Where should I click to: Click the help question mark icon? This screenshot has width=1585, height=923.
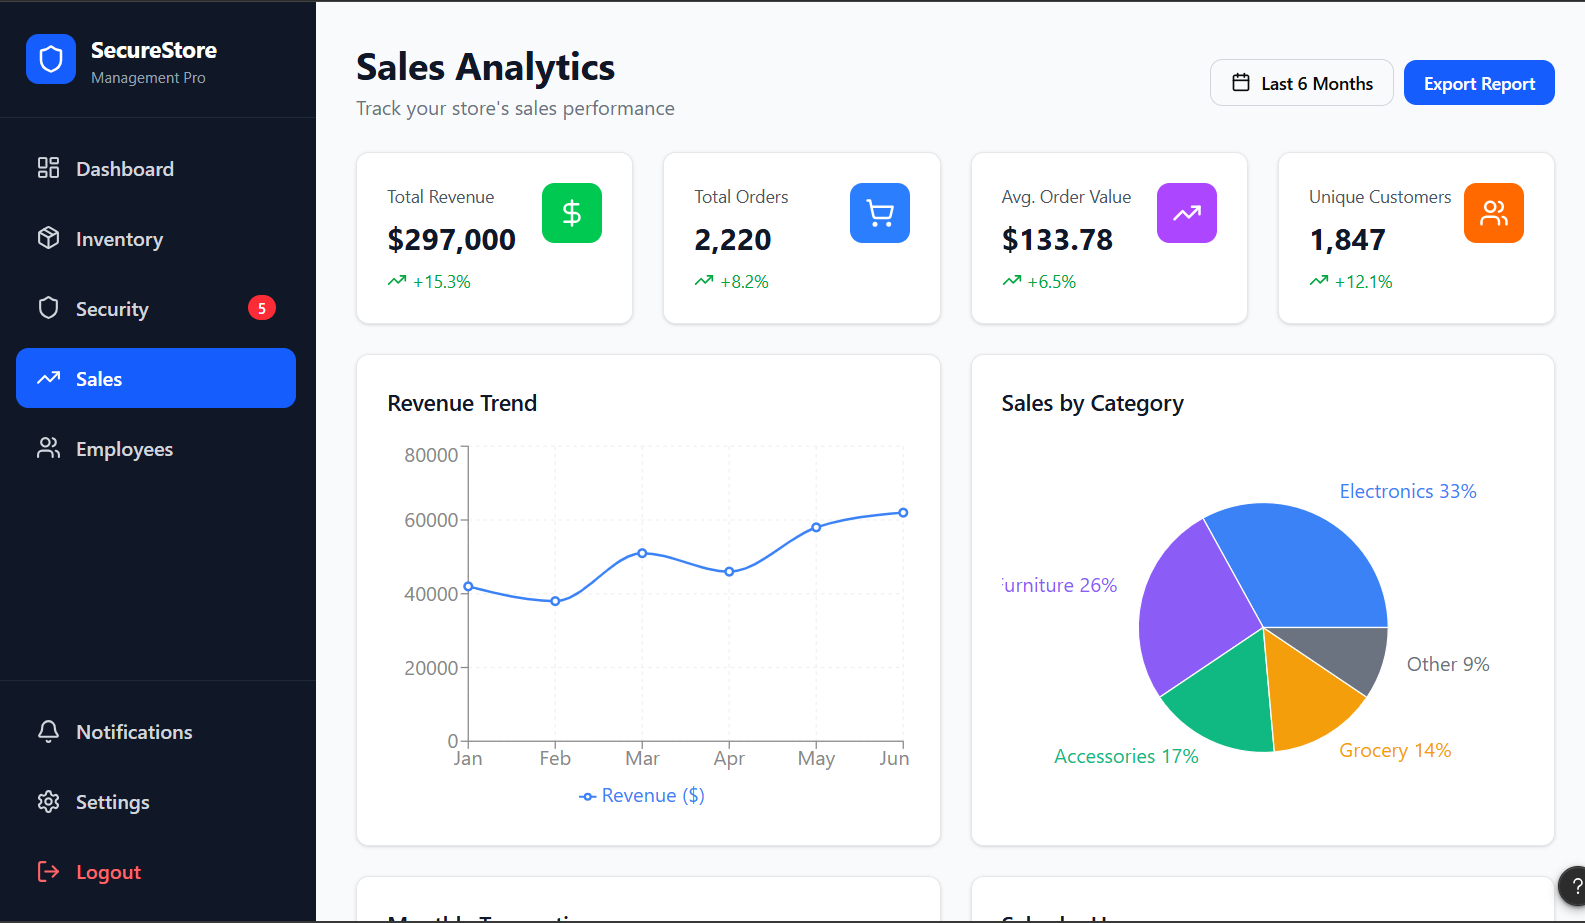[x=1575, y=886]
